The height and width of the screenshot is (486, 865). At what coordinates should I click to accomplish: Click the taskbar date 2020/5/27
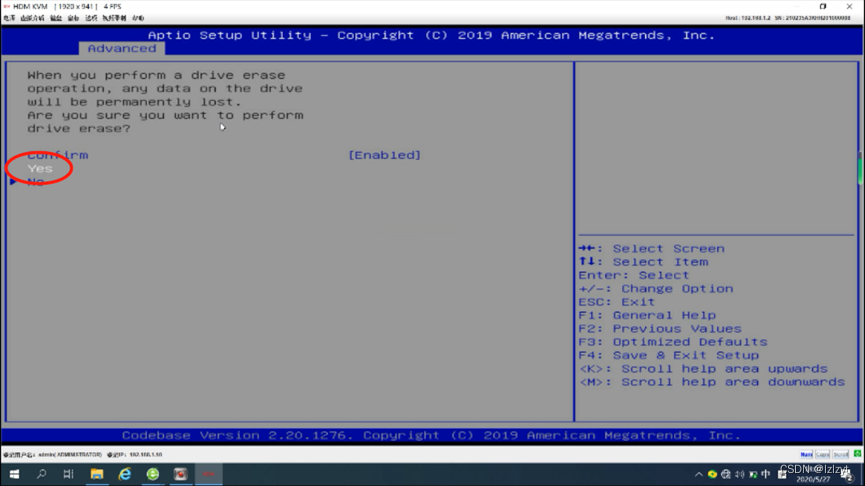pyautogui.click(x=813, y=480)
